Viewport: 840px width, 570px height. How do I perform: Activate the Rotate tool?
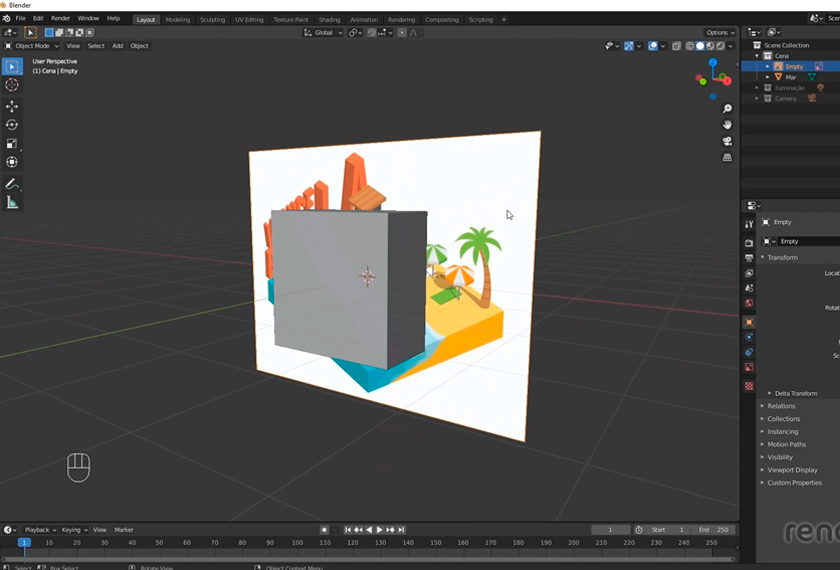coord(12,125)
